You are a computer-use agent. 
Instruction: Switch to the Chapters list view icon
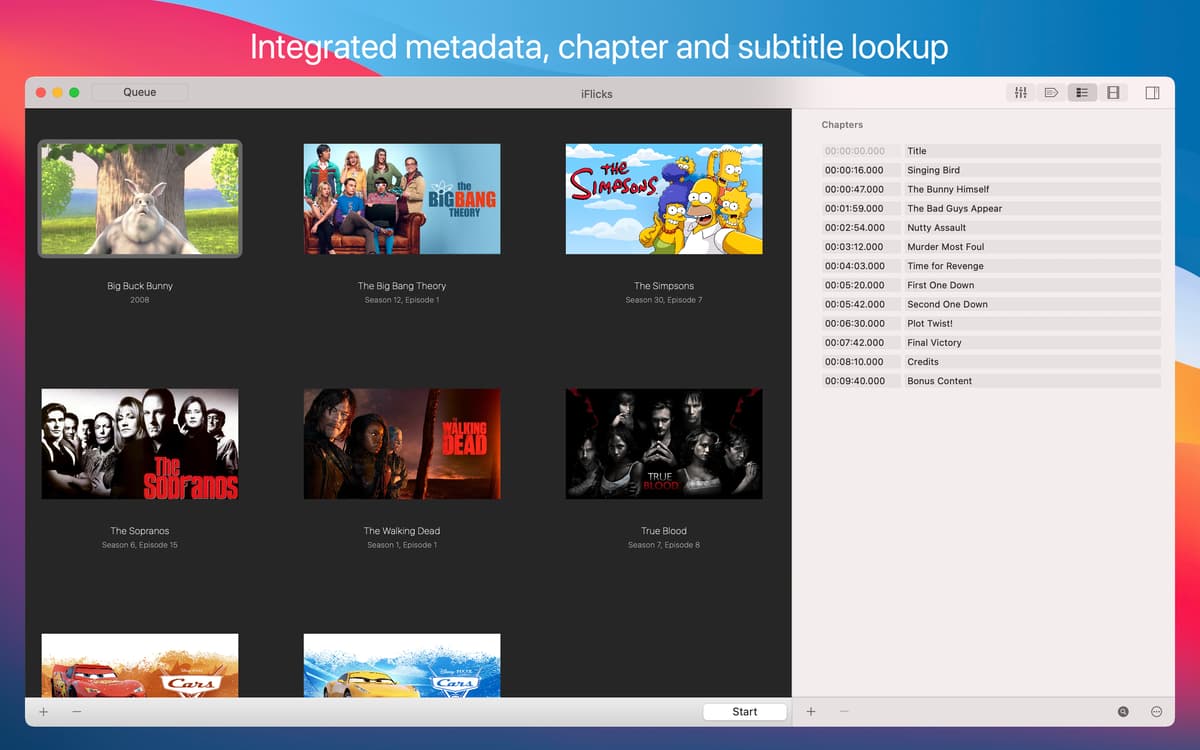pyautogui.click(x=1082, y=92)
